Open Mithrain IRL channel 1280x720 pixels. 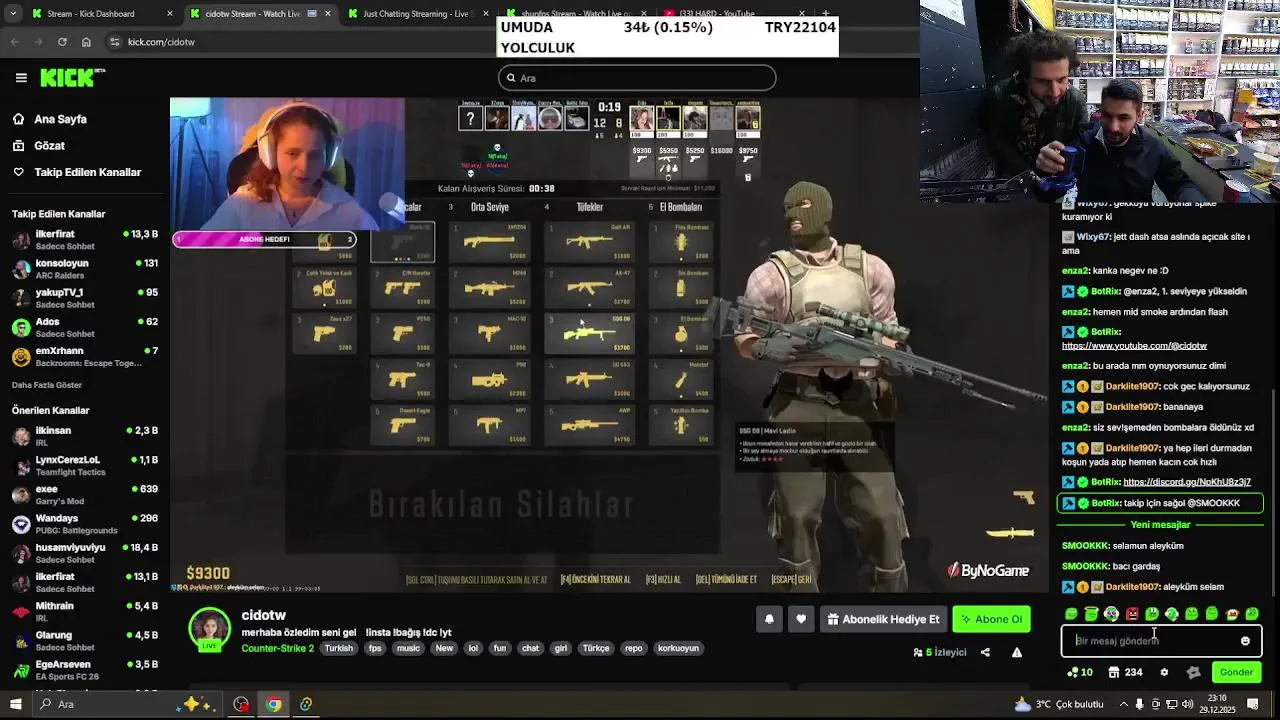tap(85, 611)
